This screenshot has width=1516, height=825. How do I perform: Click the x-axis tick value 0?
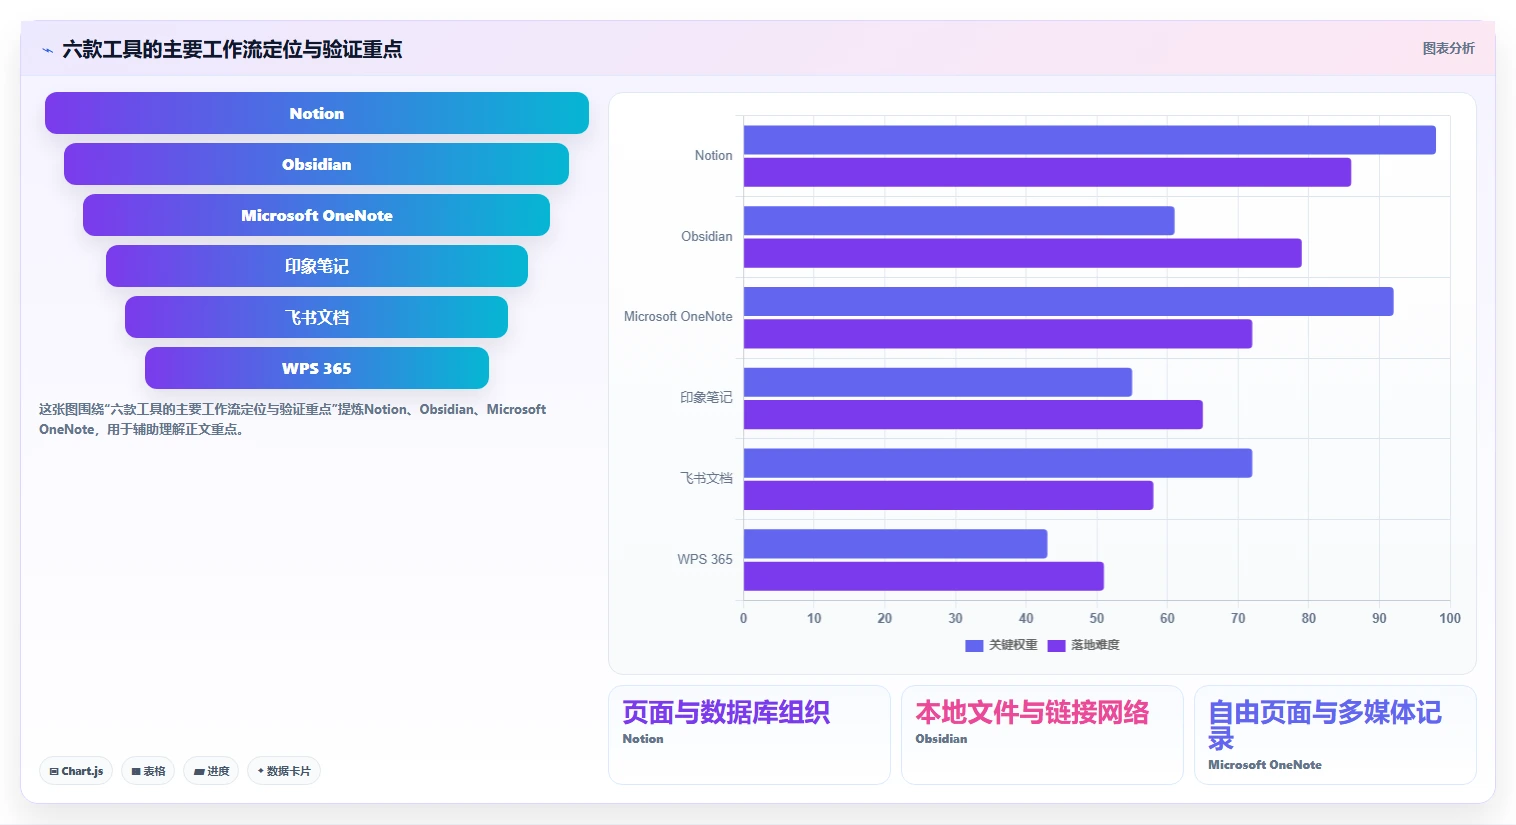click(743, 618)
